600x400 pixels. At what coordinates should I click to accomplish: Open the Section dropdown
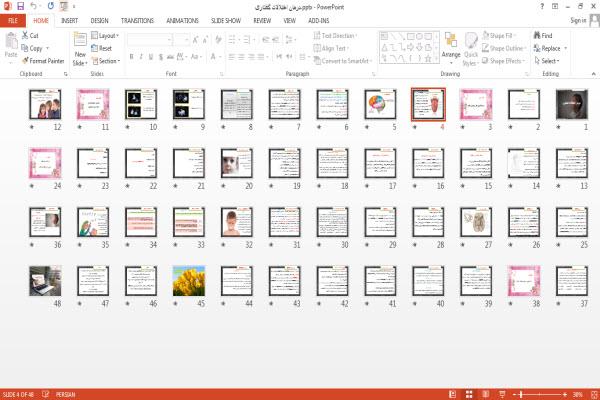[x=106, y=61]
